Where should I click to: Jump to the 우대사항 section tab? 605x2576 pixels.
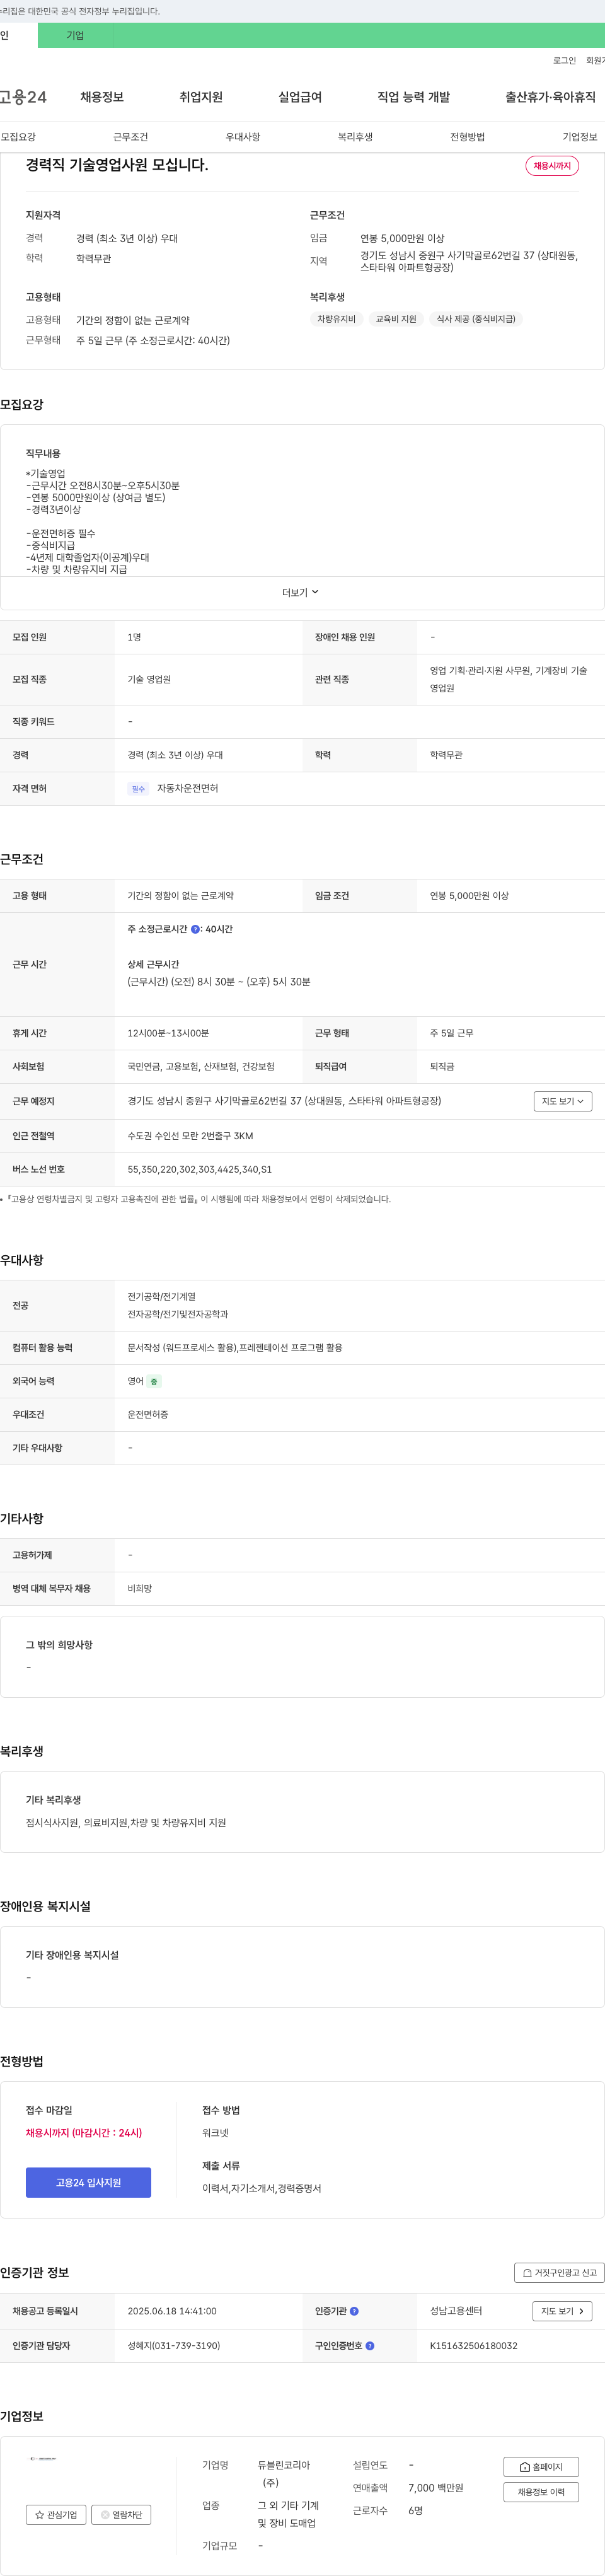click(x=243, y=137)
